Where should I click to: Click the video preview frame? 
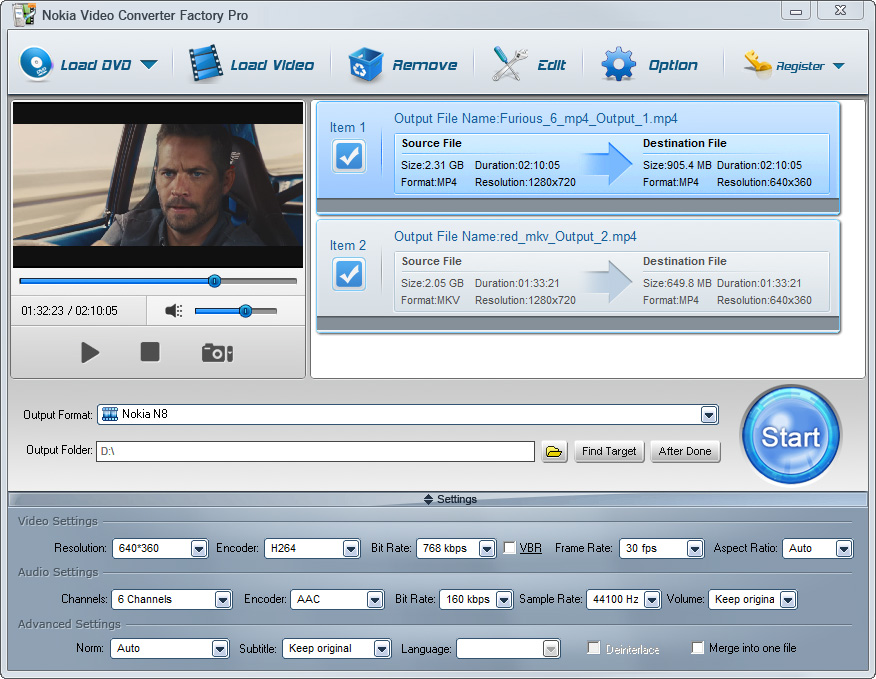158,184
